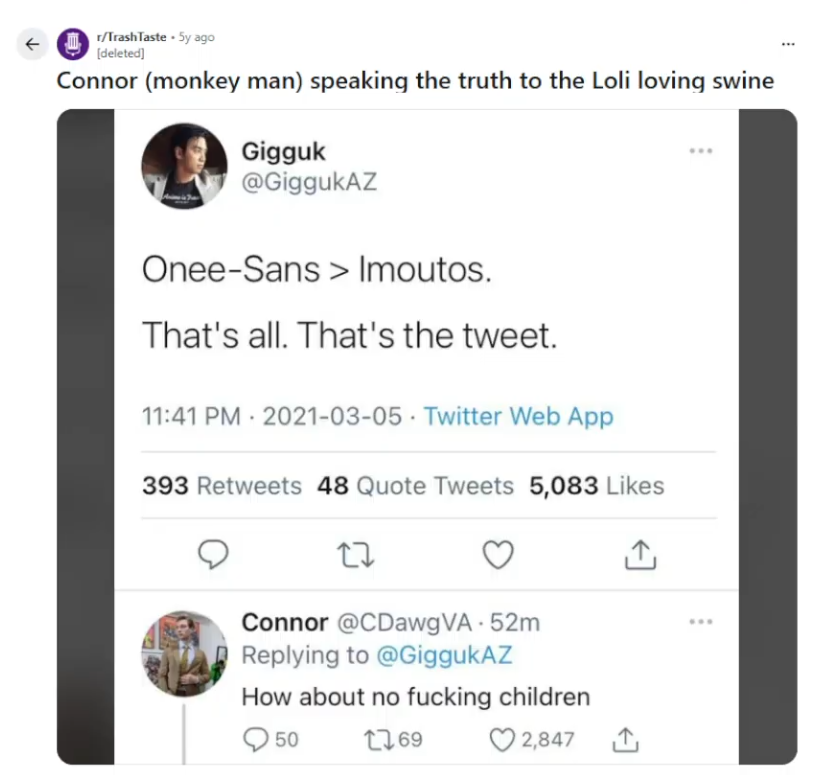This screenshot has height=775, width=817.
Task: Click share icon on Connor's reply
Action: point(625,740)
